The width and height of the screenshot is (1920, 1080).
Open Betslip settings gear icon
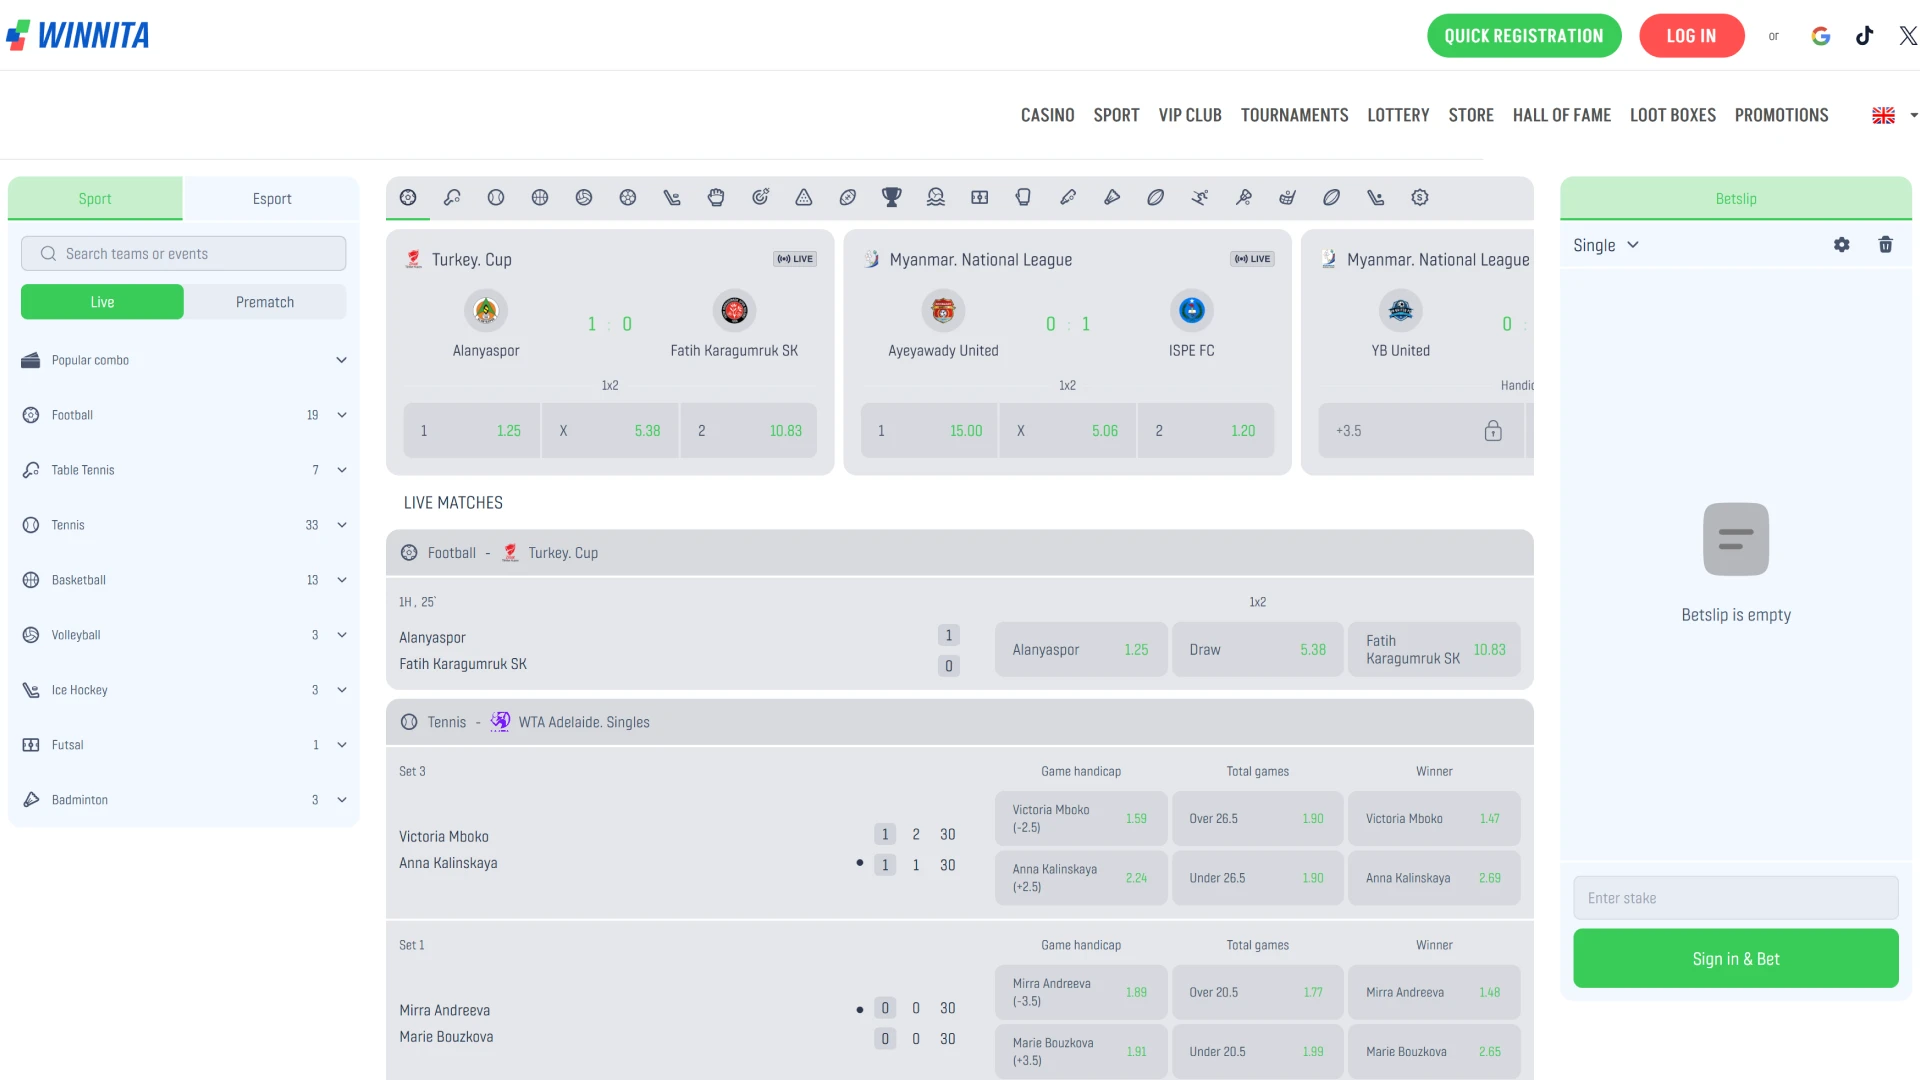(1842, 244)
